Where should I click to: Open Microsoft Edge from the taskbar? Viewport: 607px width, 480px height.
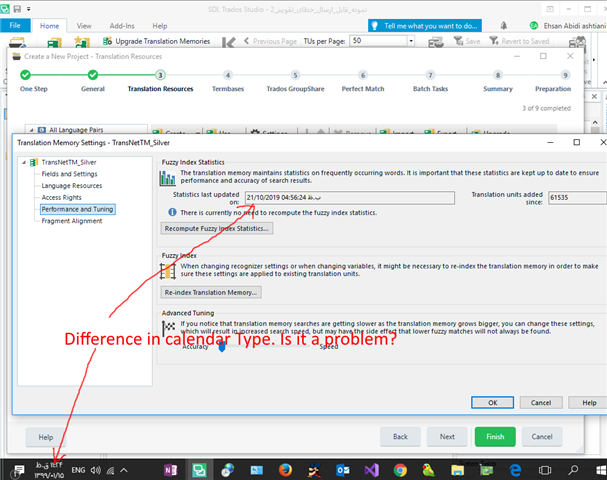pos(515,470)
